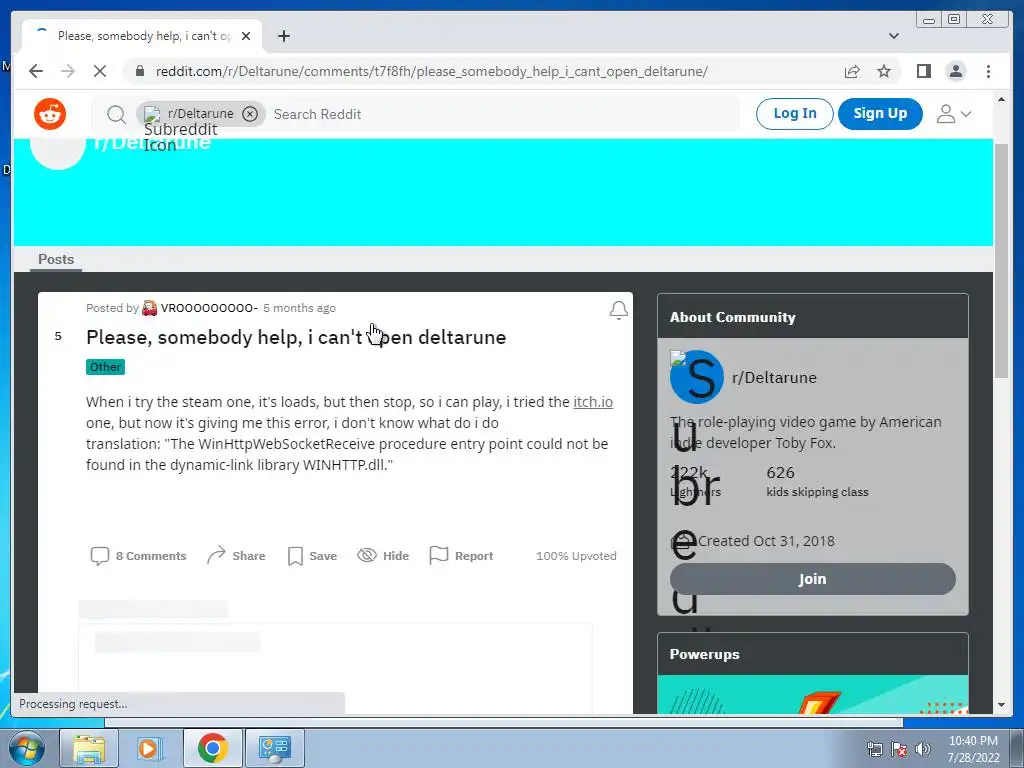Stop loading the page
Screen dimensions: 1024x768
point(100,71)
